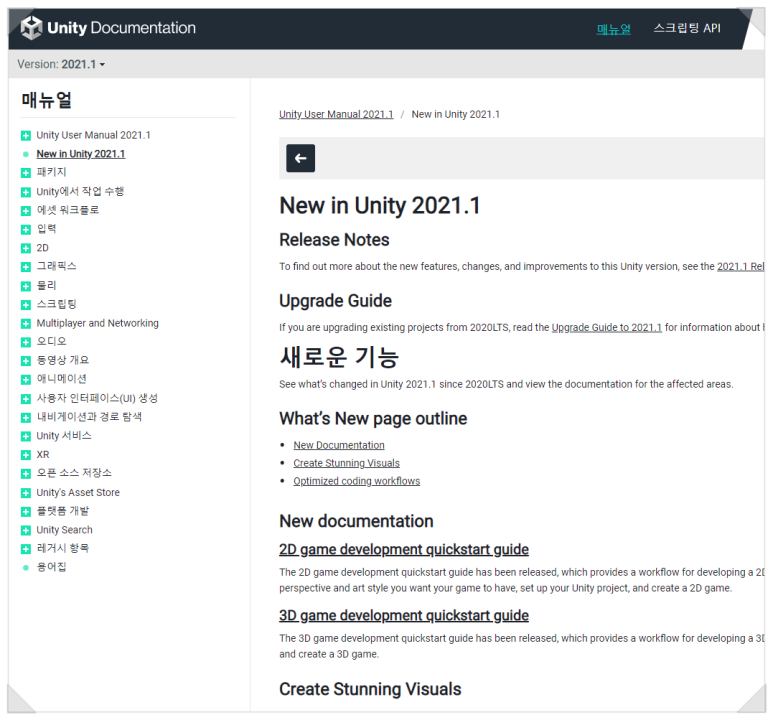Click the back arrow button

300,158
